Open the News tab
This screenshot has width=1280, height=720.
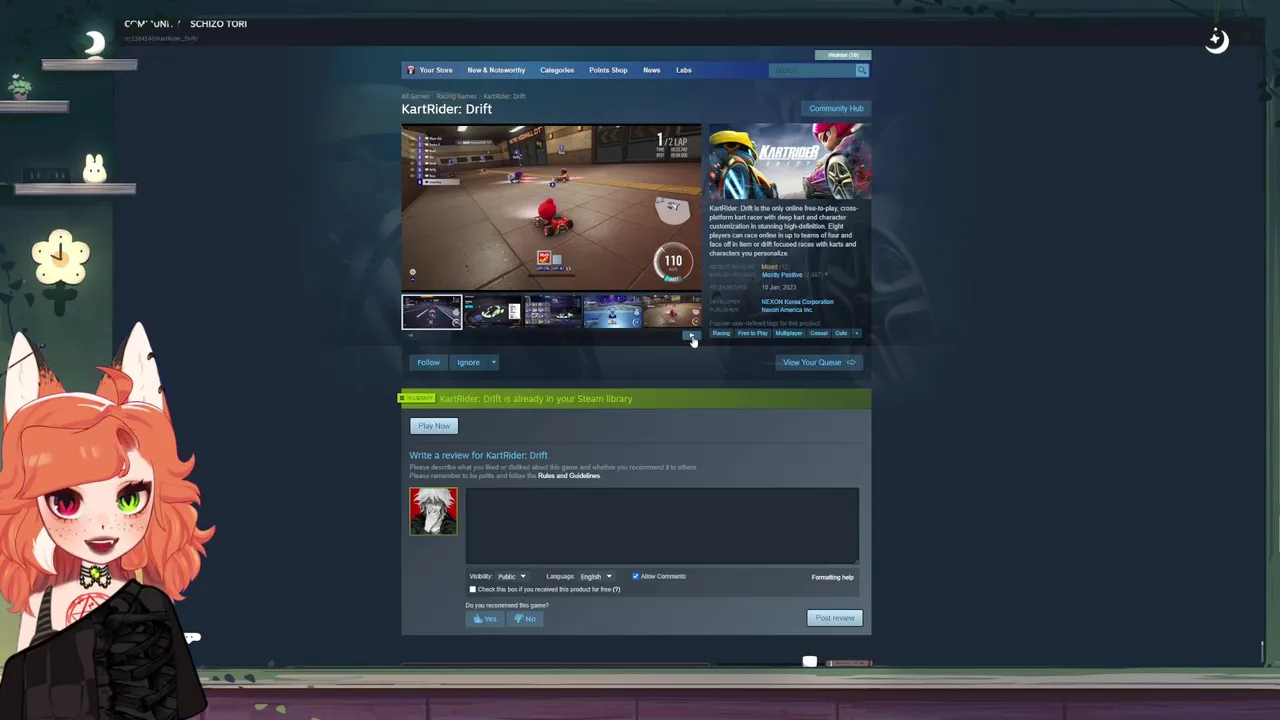coord(651,70)
